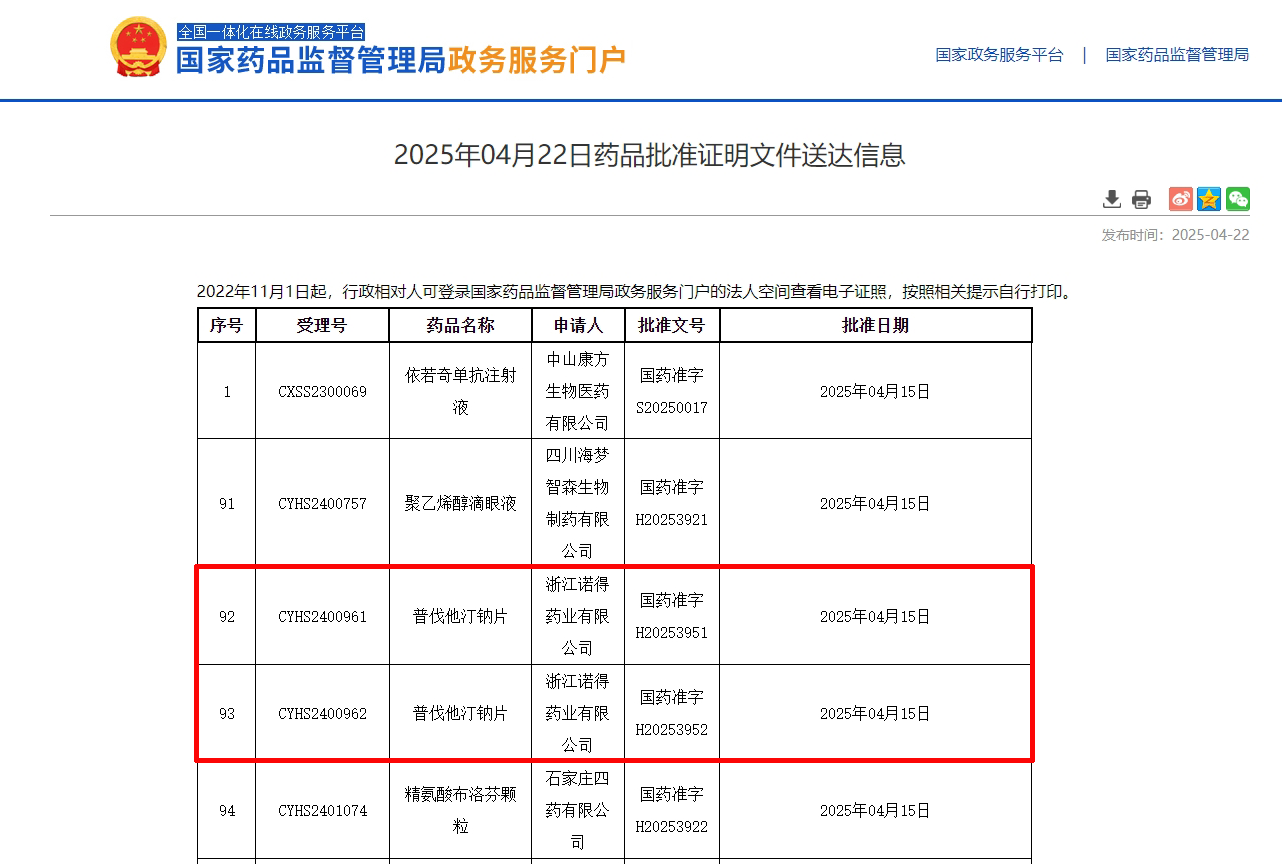Select cell 国药准字H20253951
Viewport: 1282px width, 864px height.
(672, 617)
